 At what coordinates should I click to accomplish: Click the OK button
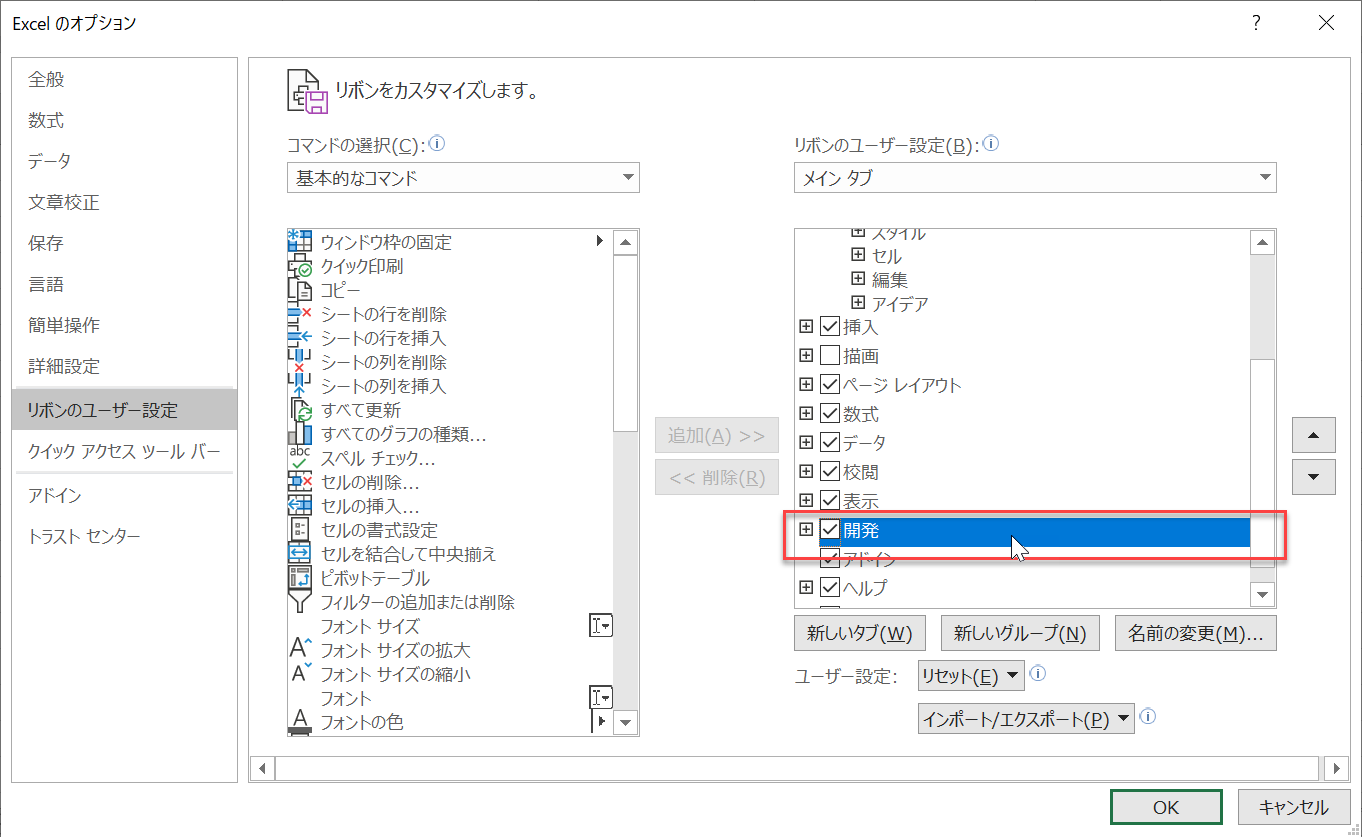point(1166,807)
